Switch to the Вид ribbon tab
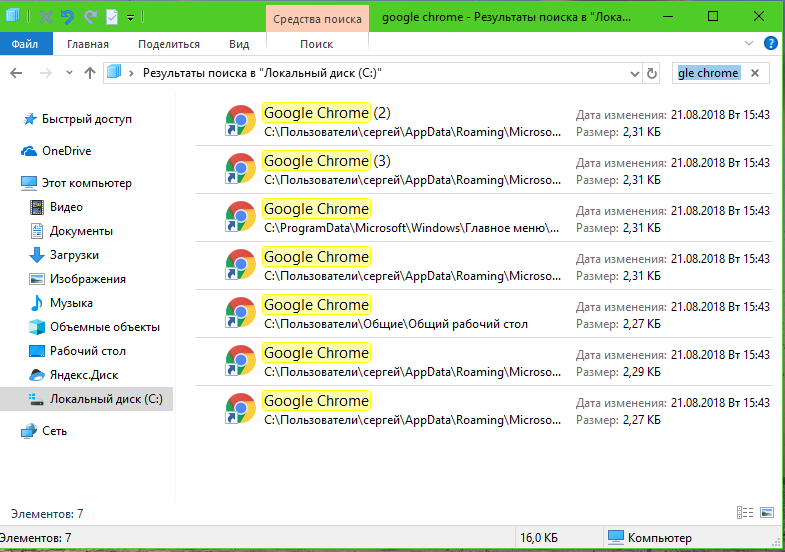The image size is (785, 552). (x=239, y=44)
